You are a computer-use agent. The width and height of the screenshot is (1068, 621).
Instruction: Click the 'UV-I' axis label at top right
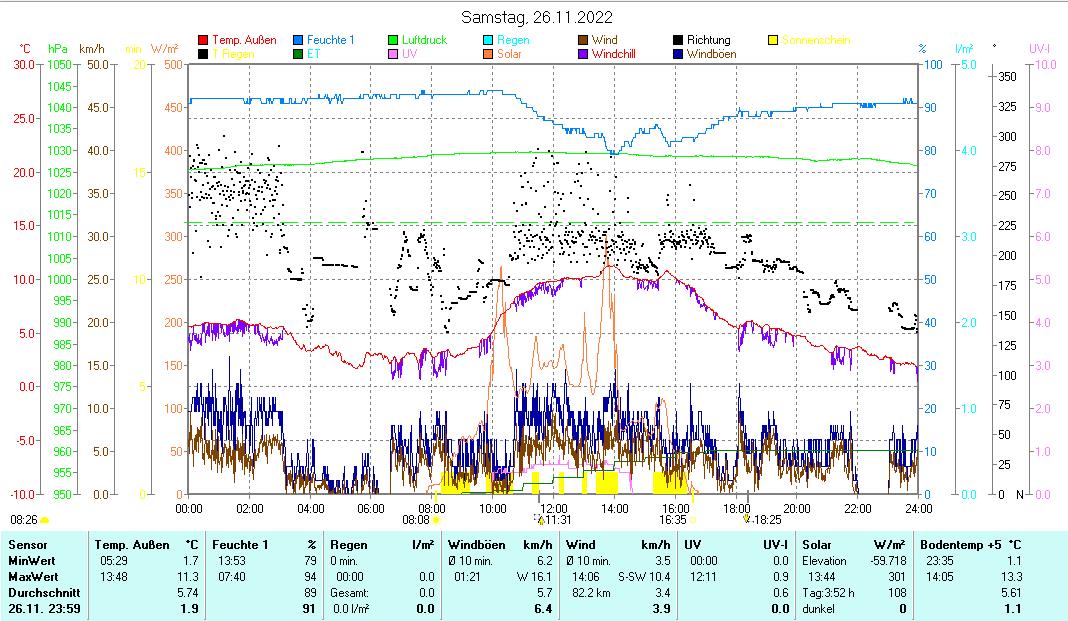pyautogui.click(x=1039, y=48)
